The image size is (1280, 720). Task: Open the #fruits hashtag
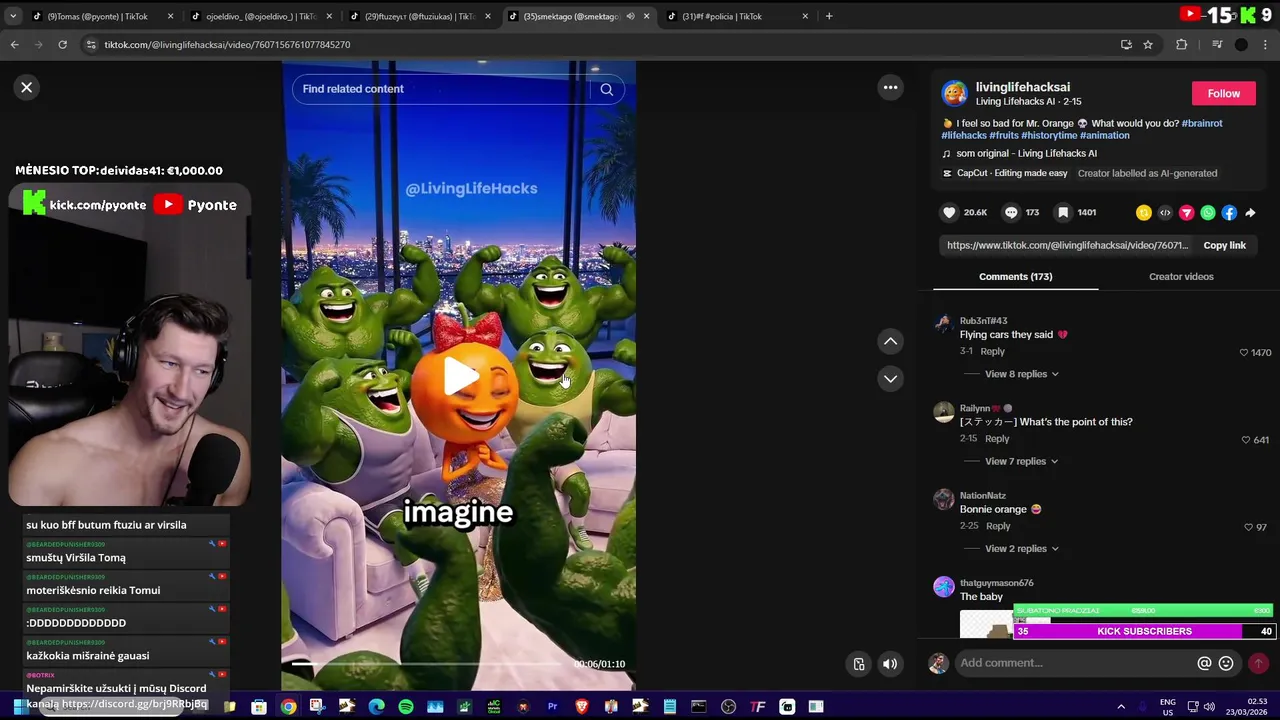1004,135
